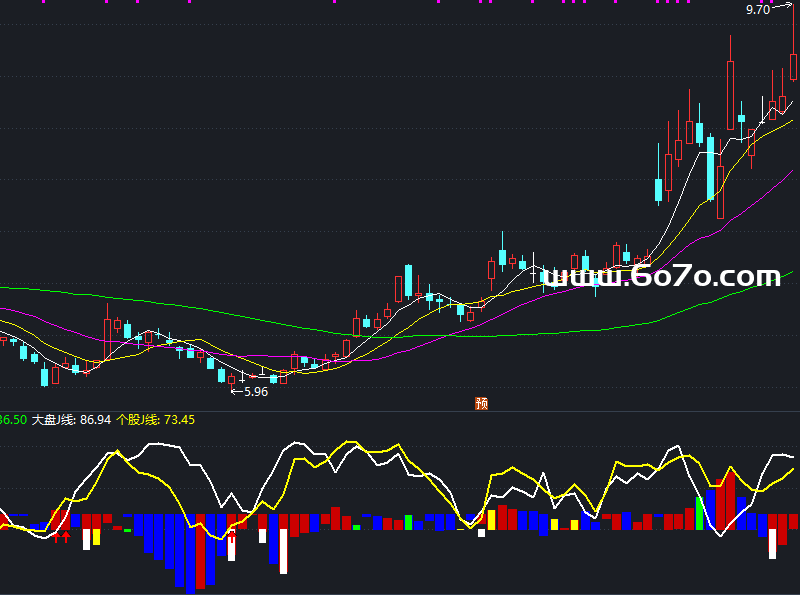
Task: Click the tallest red histogram bar above zero
Action: pos(728,498)
